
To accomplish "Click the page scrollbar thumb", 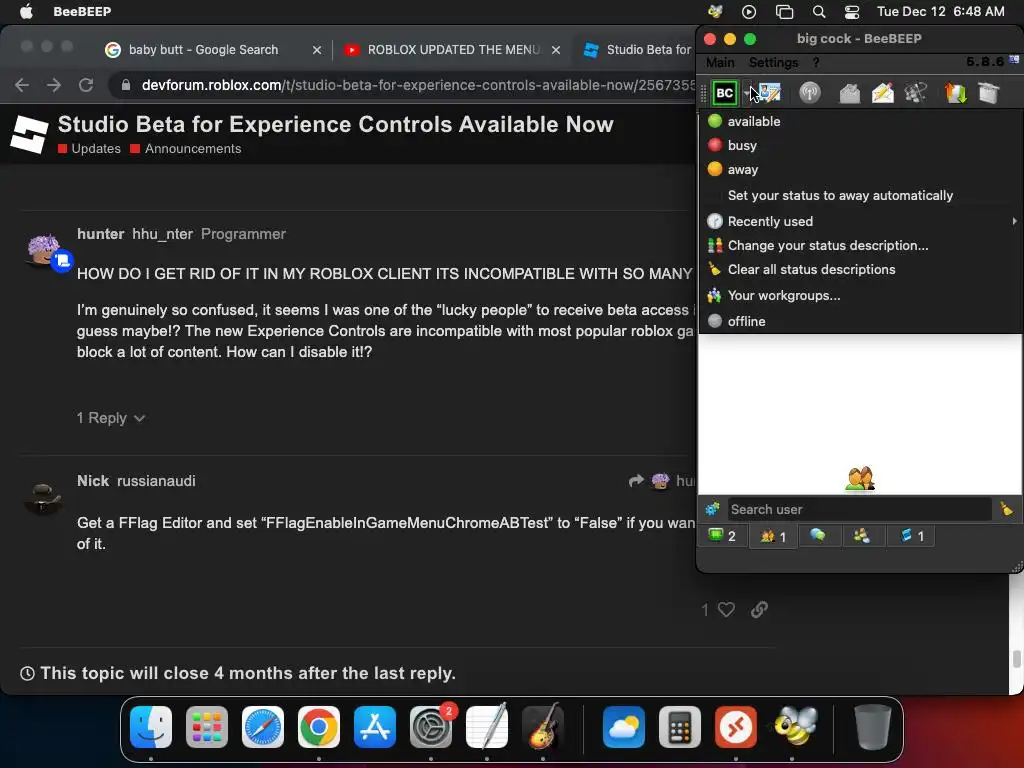I will [x=1016, y=659].
